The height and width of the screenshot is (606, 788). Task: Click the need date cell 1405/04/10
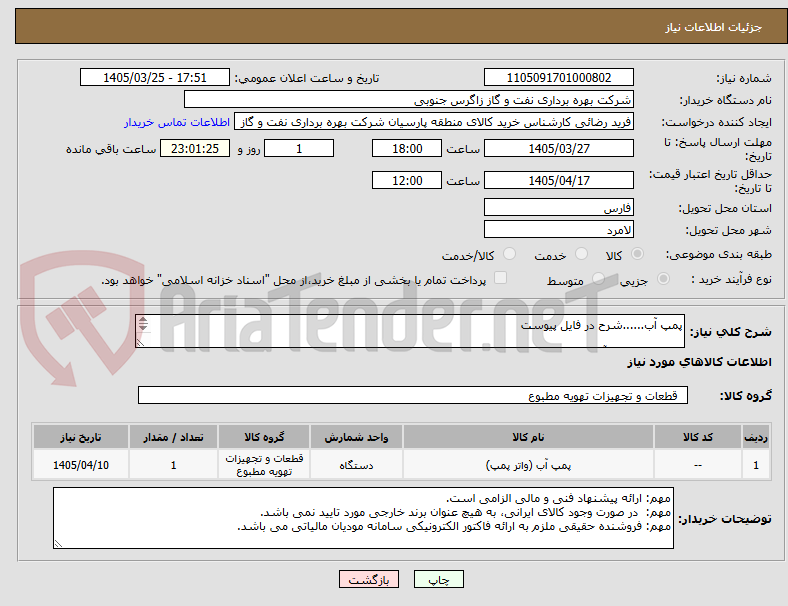pyautogui.click(x=81, y=465)
